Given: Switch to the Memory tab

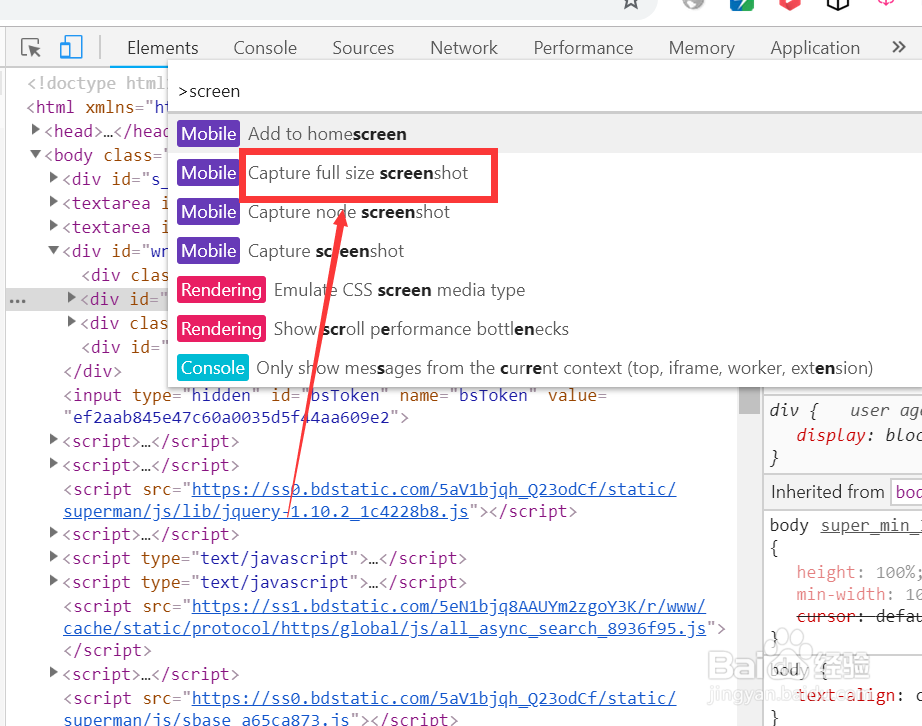Looking at the screenshot, I should pyautogui.click(x=701, y=48).
